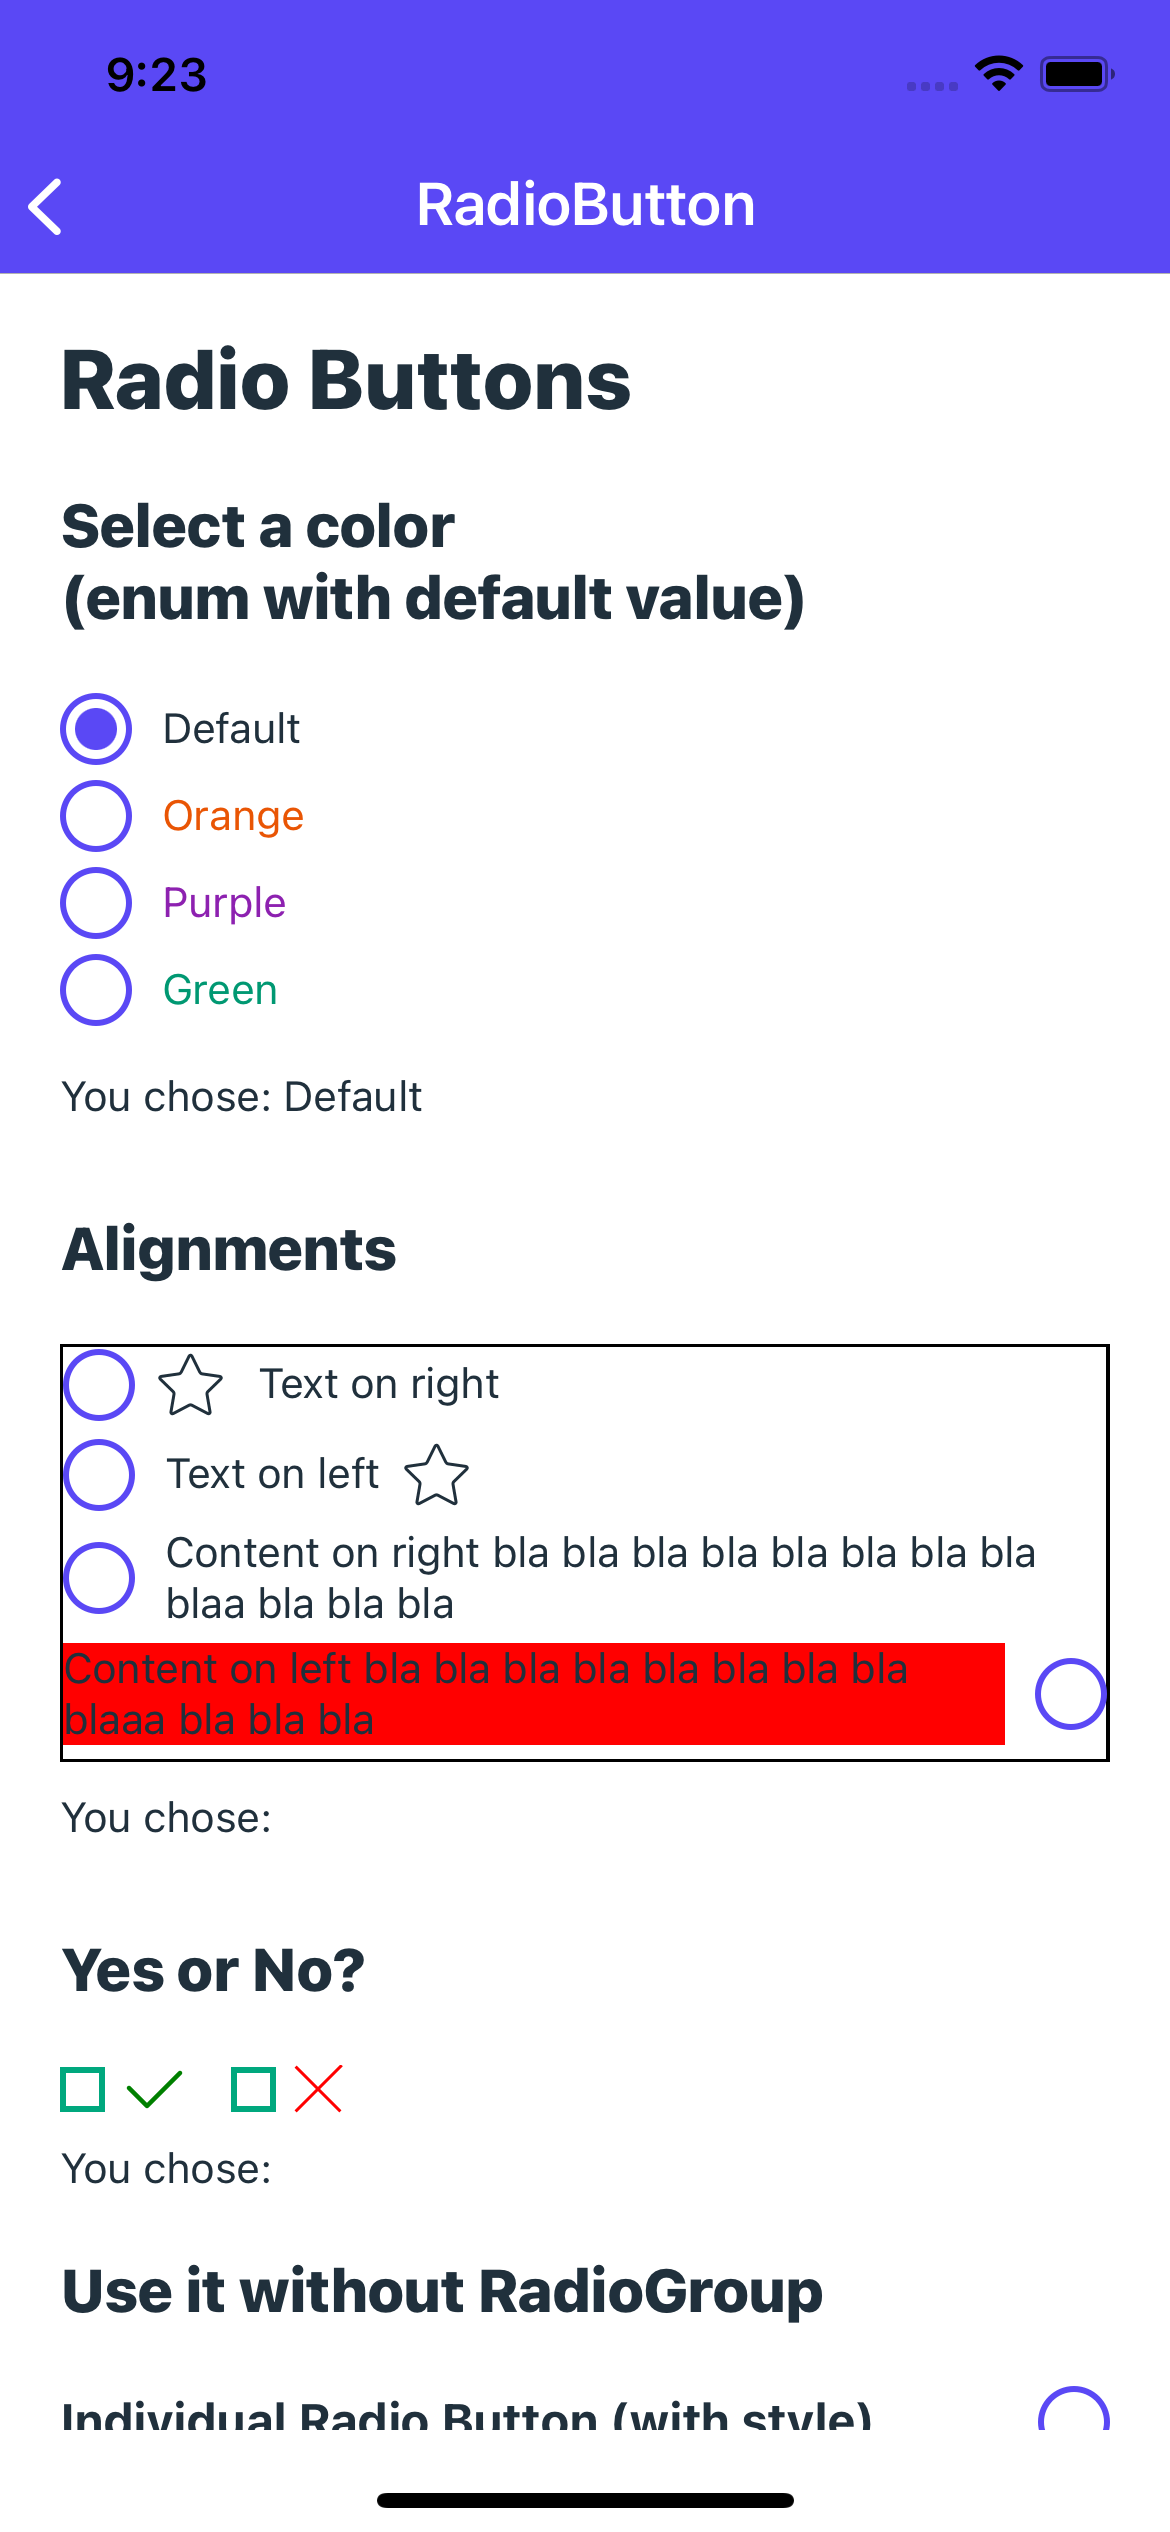Screen dimensions: 1170x2532
Task: Select the Orange radio button
Action: pos(96,816)
